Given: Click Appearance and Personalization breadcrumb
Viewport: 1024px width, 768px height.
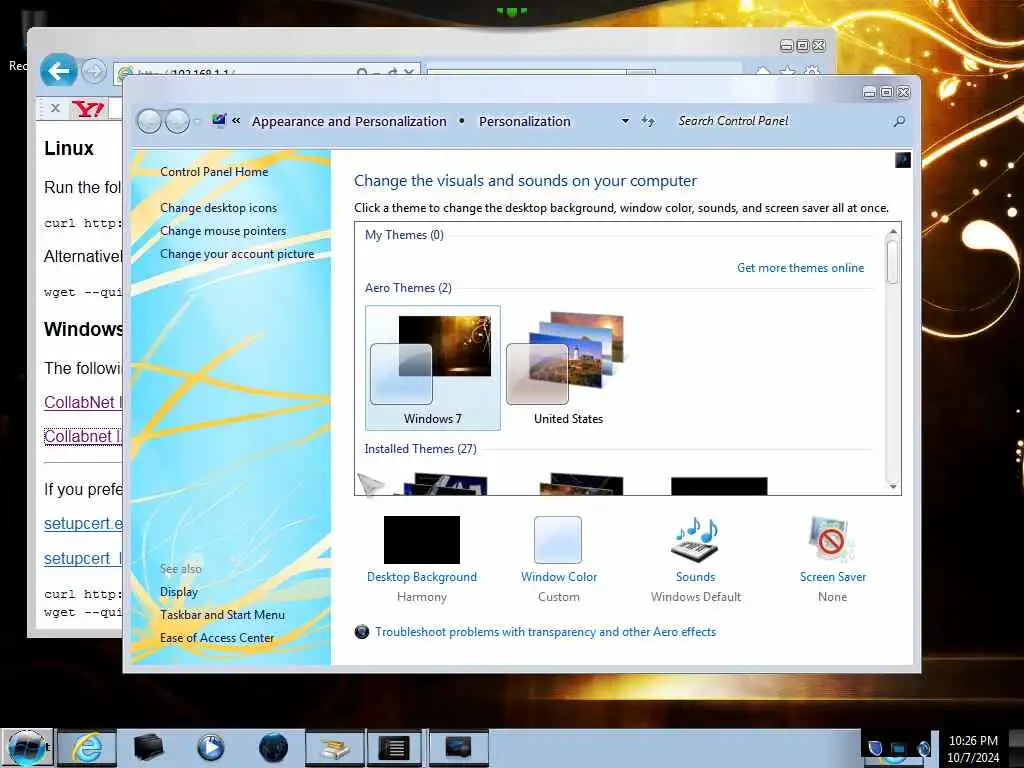Looking at the screenshot, I should tap(349, 121).
